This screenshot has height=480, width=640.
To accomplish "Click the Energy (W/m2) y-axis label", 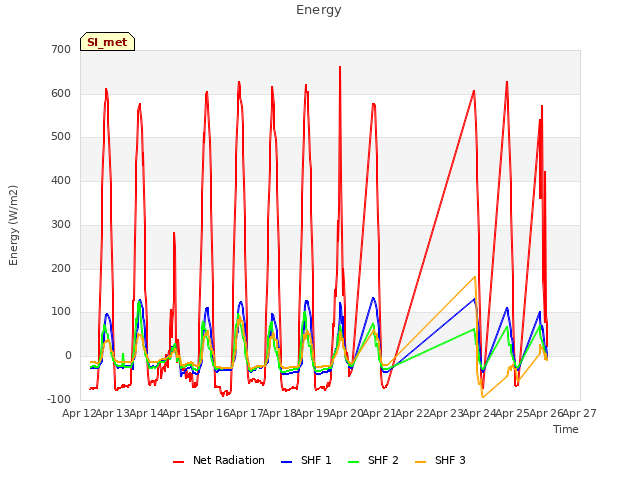I will 13,225.
